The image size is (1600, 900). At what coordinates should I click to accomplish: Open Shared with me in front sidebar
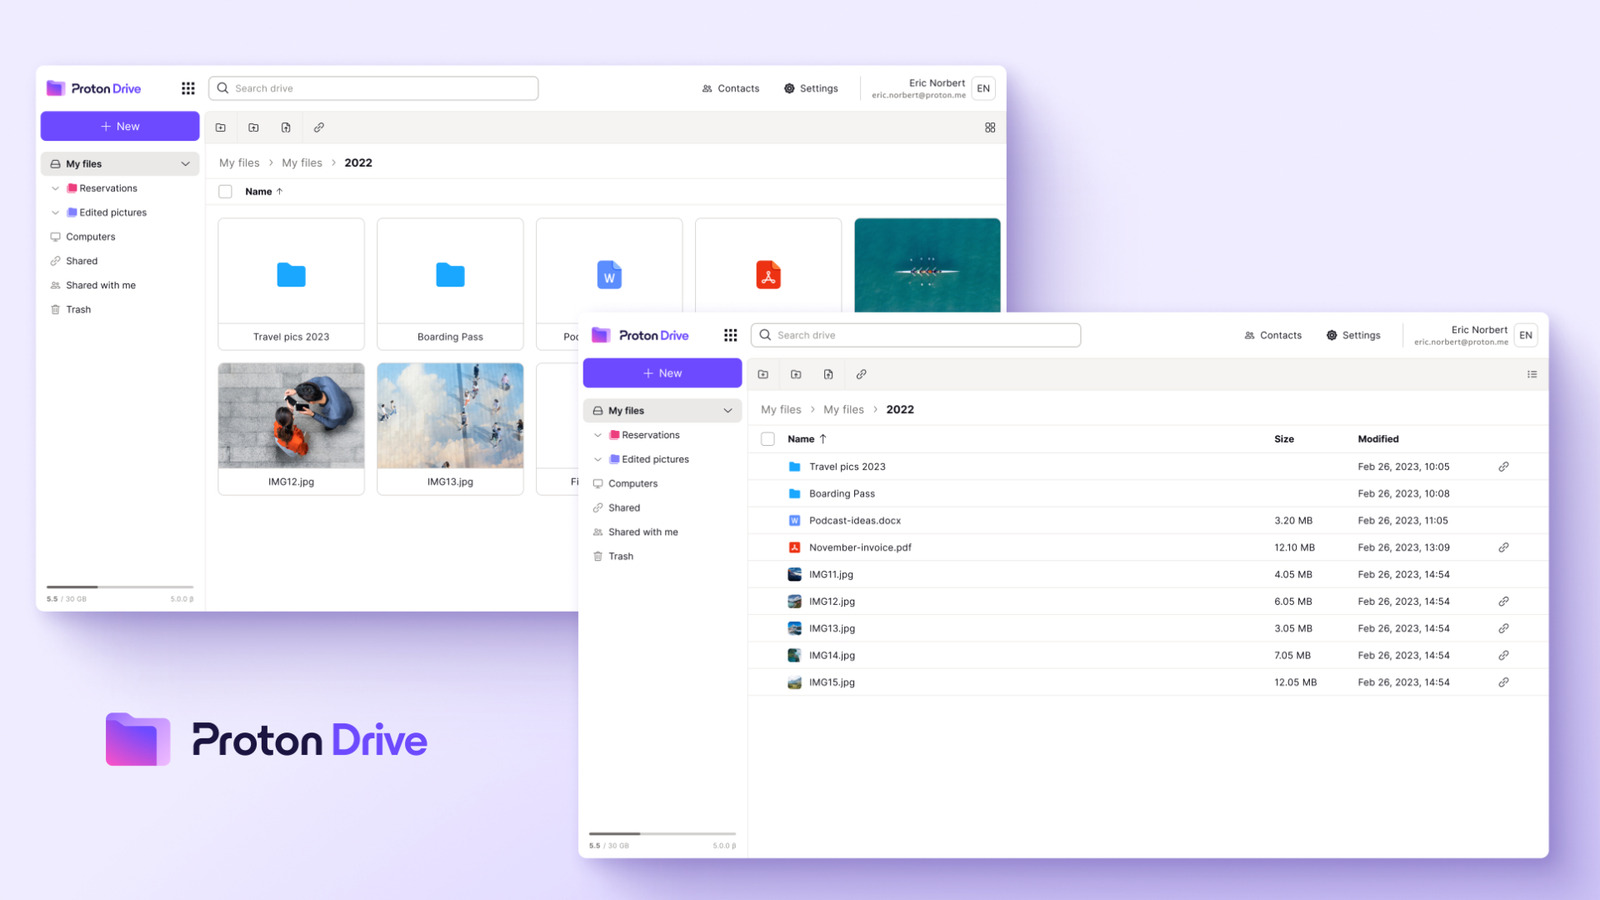643,532
